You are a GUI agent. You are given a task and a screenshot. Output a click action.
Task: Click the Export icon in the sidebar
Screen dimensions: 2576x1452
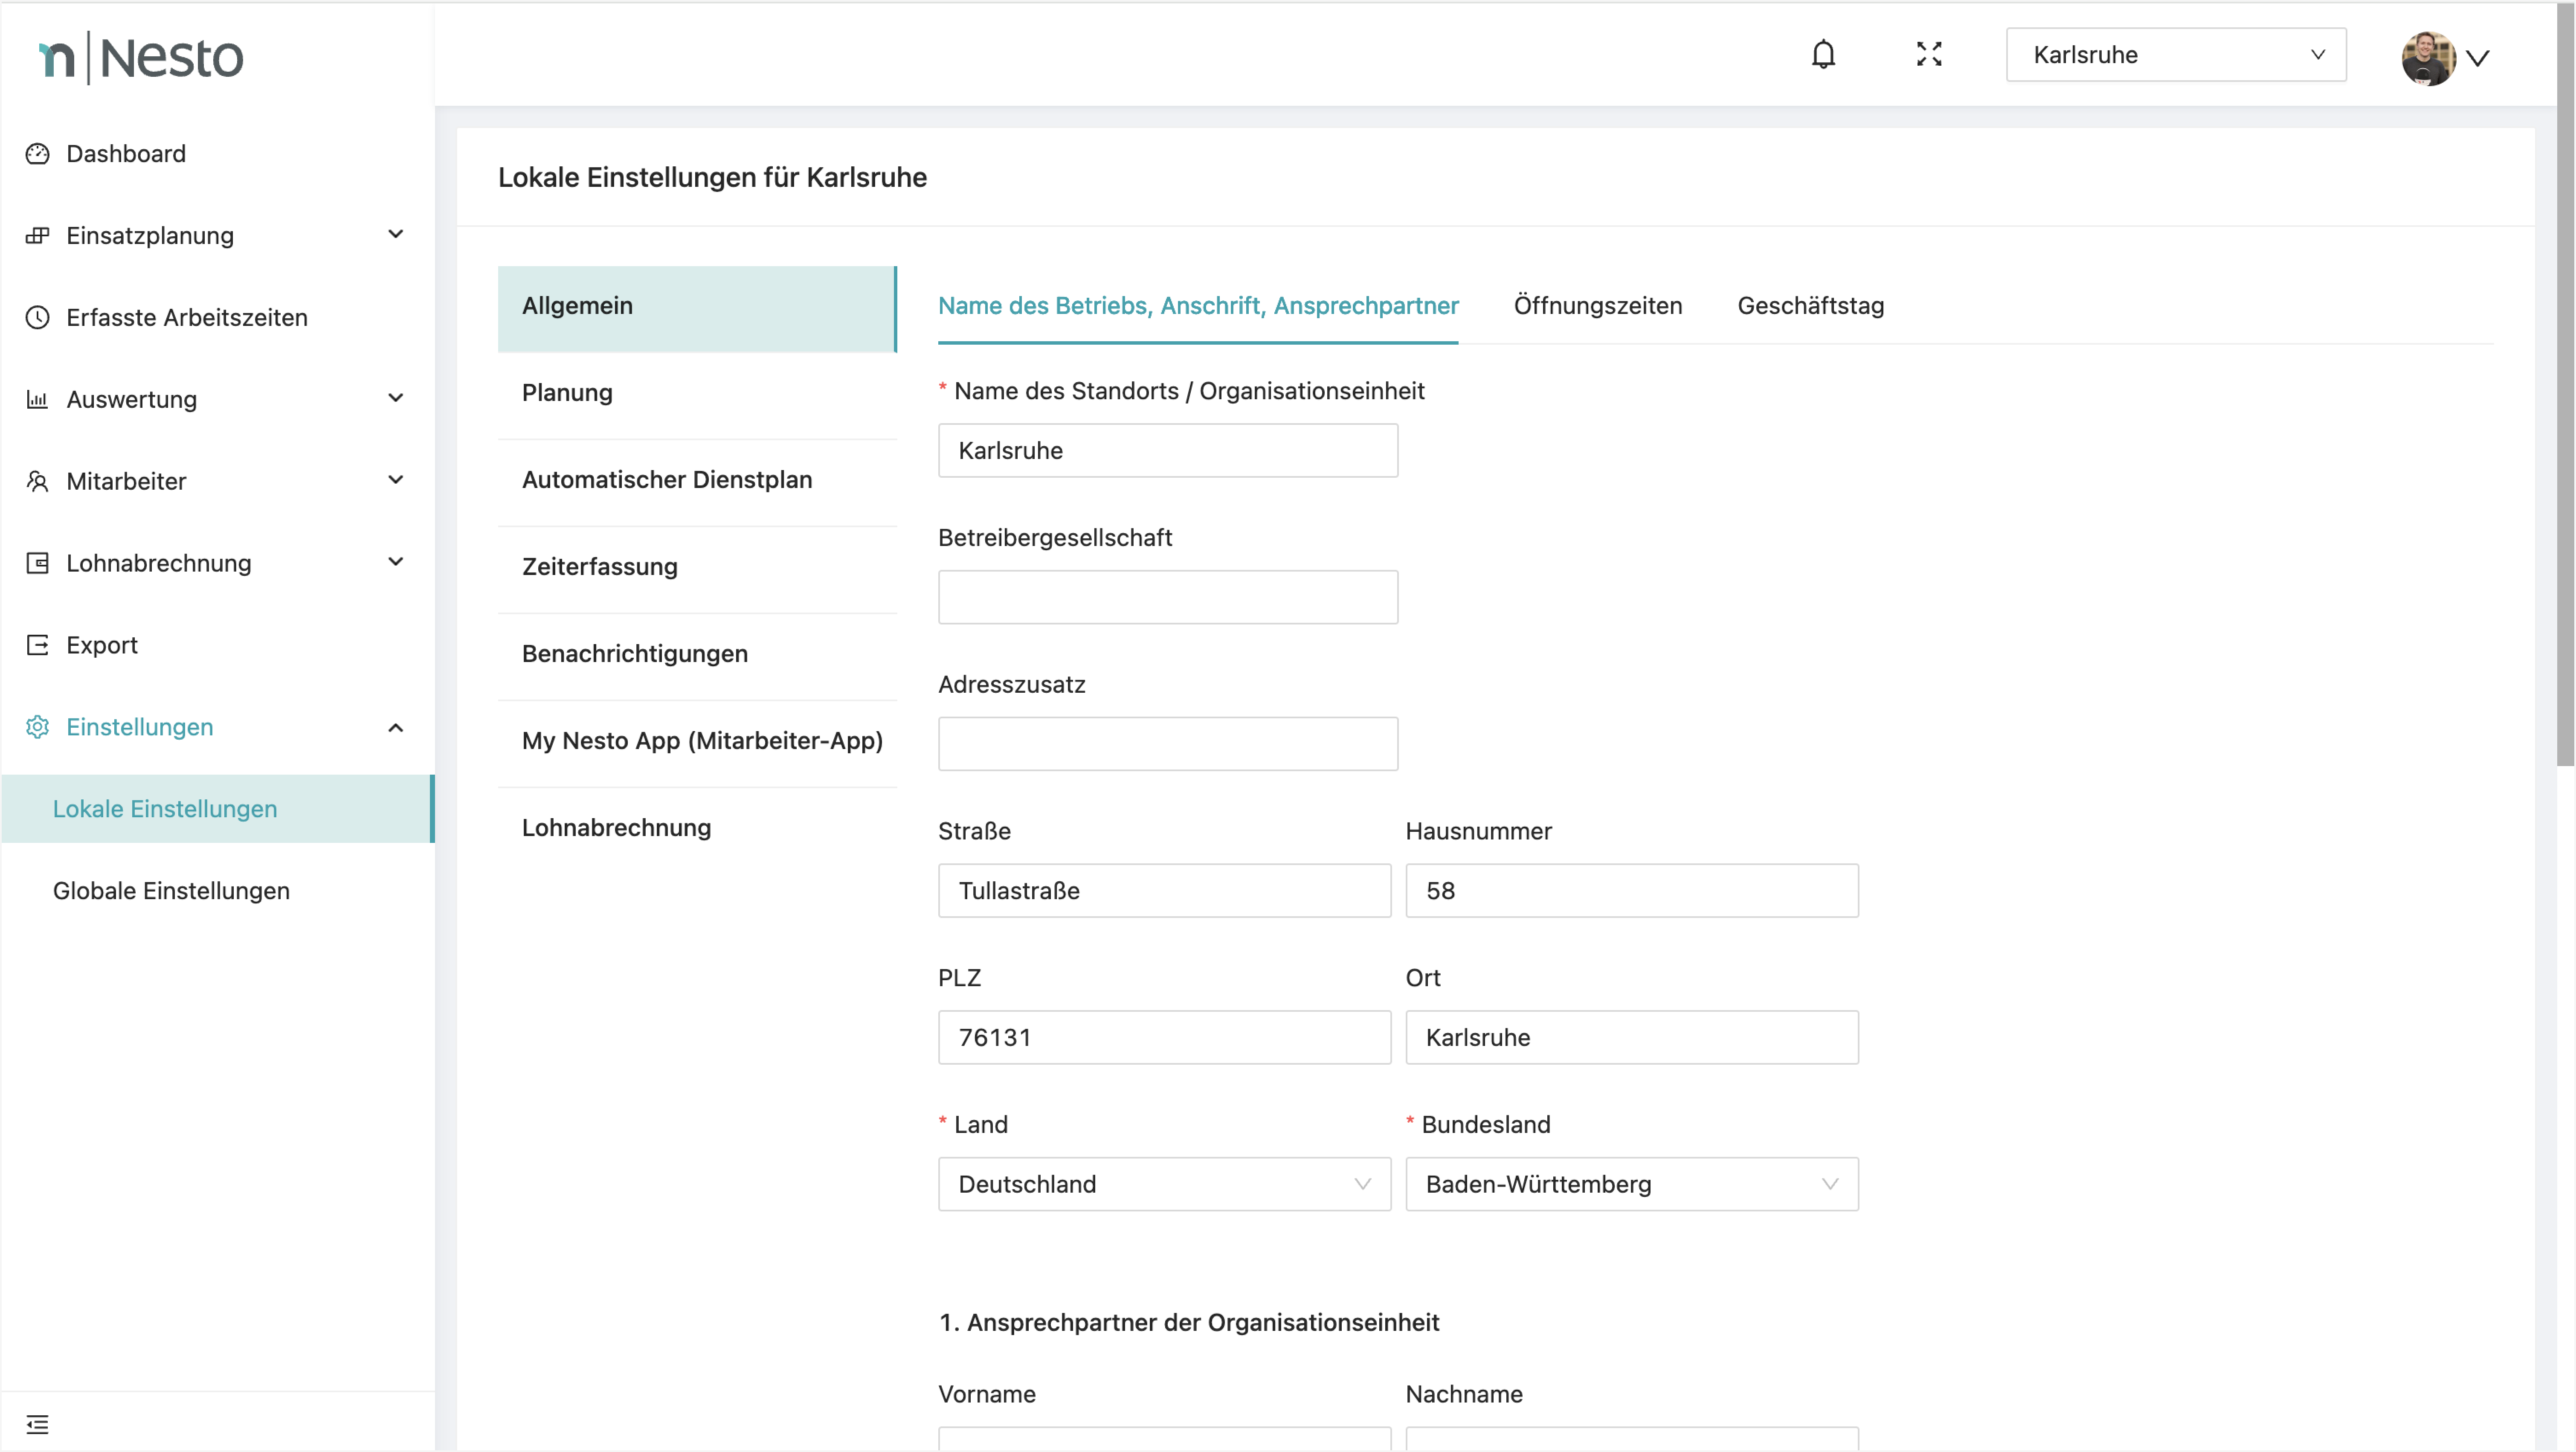[37, 644]
